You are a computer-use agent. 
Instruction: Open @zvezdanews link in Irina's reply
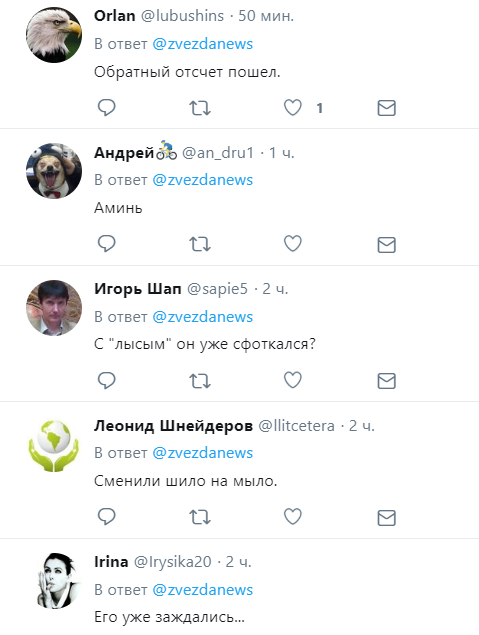coord(202,590)
